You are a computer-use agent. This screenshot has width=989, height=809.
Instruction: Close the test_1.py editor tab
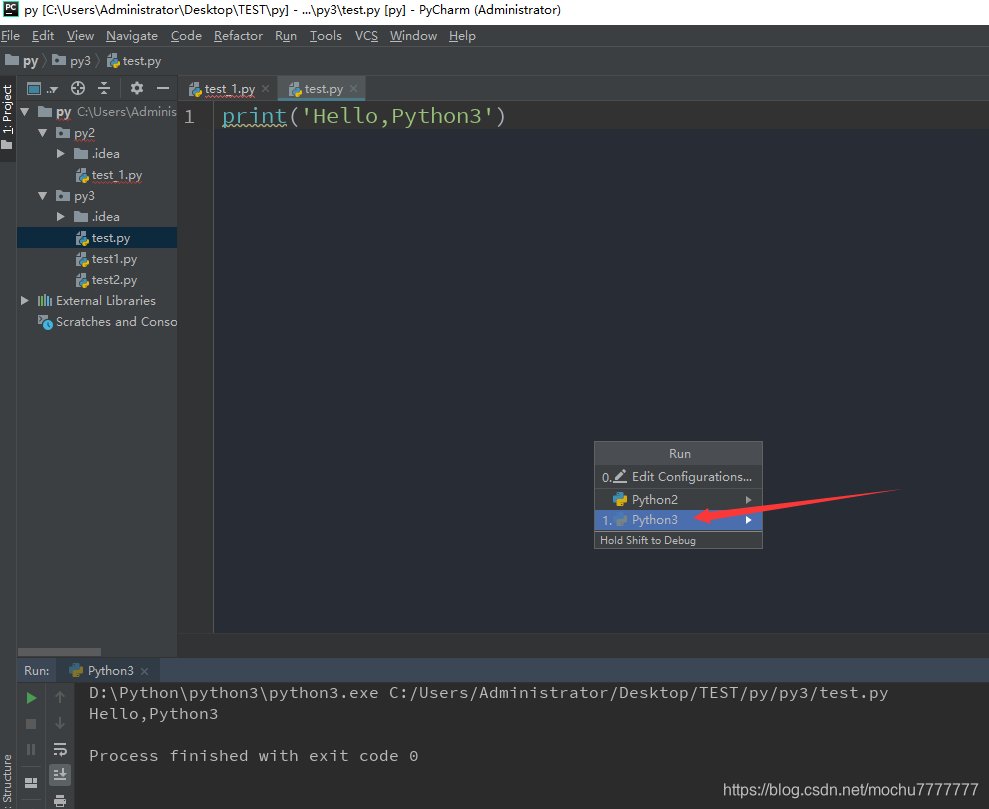(266, 89)
